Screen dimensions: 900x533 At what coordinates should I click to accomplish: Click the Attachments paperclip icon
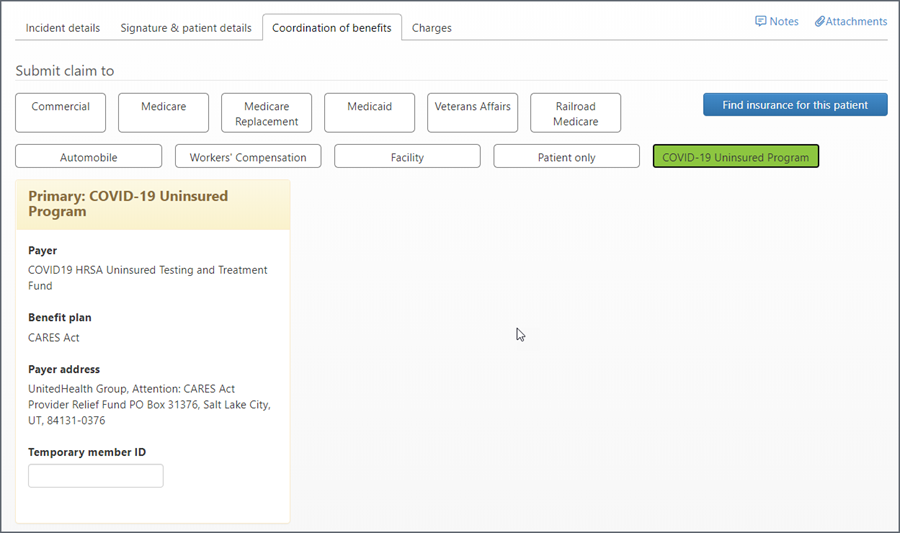coord(820,21)
